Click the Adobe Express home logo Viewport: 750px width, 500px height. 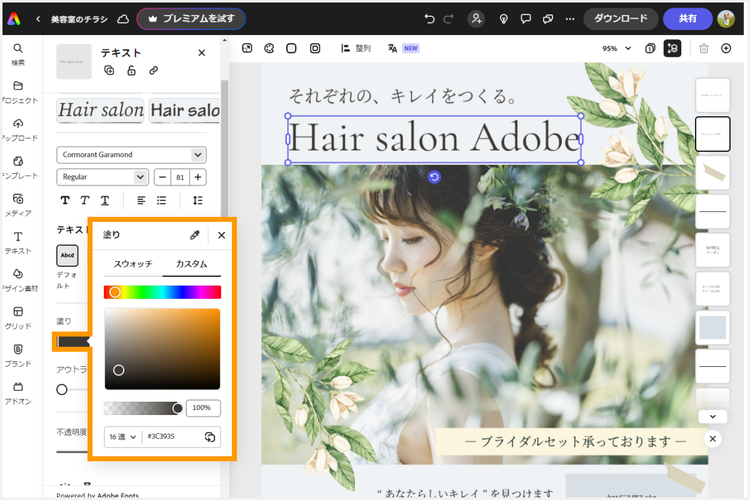coord(14,19)
